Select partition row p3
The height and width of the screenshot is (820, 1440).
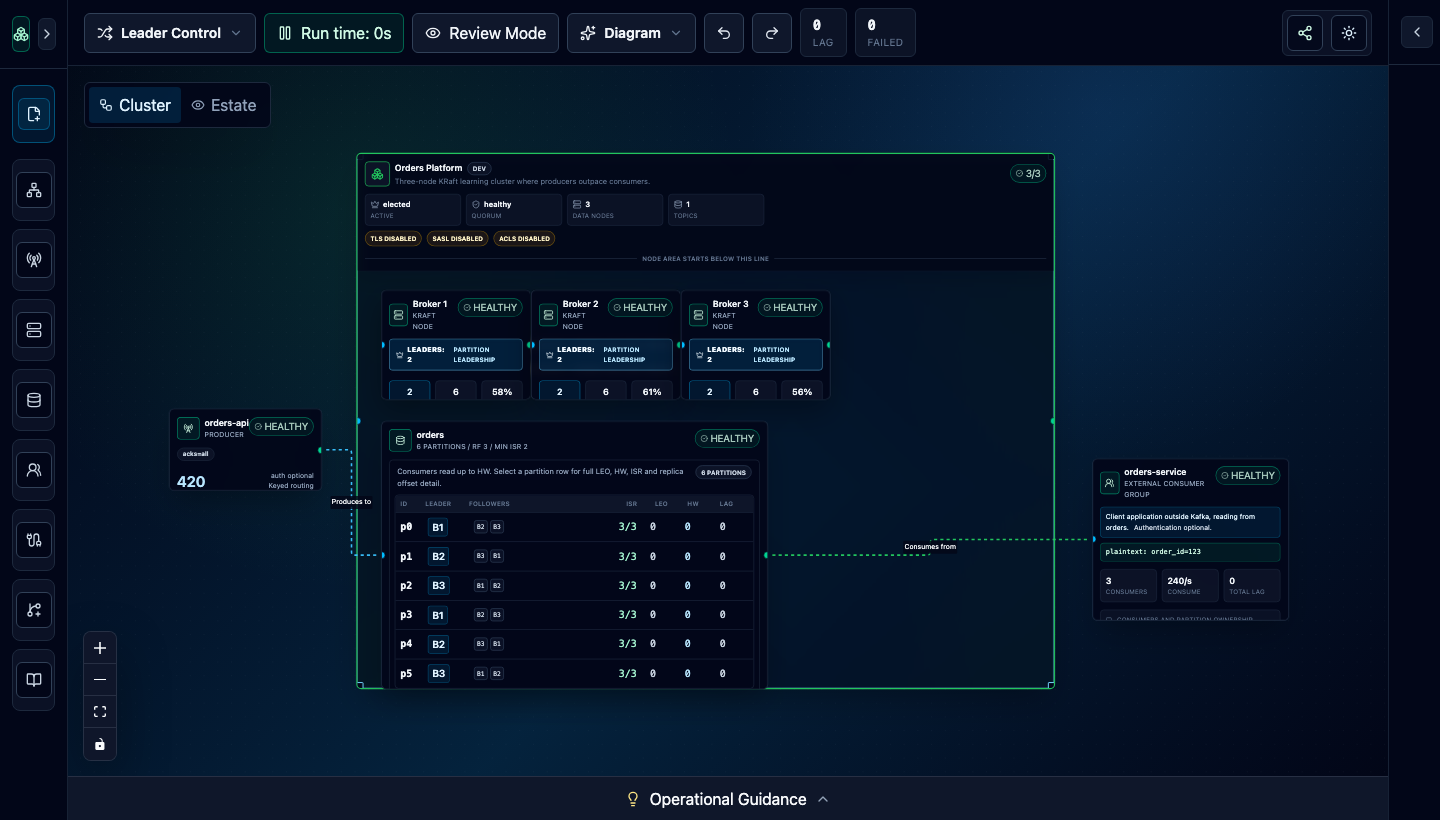[574, 615]
